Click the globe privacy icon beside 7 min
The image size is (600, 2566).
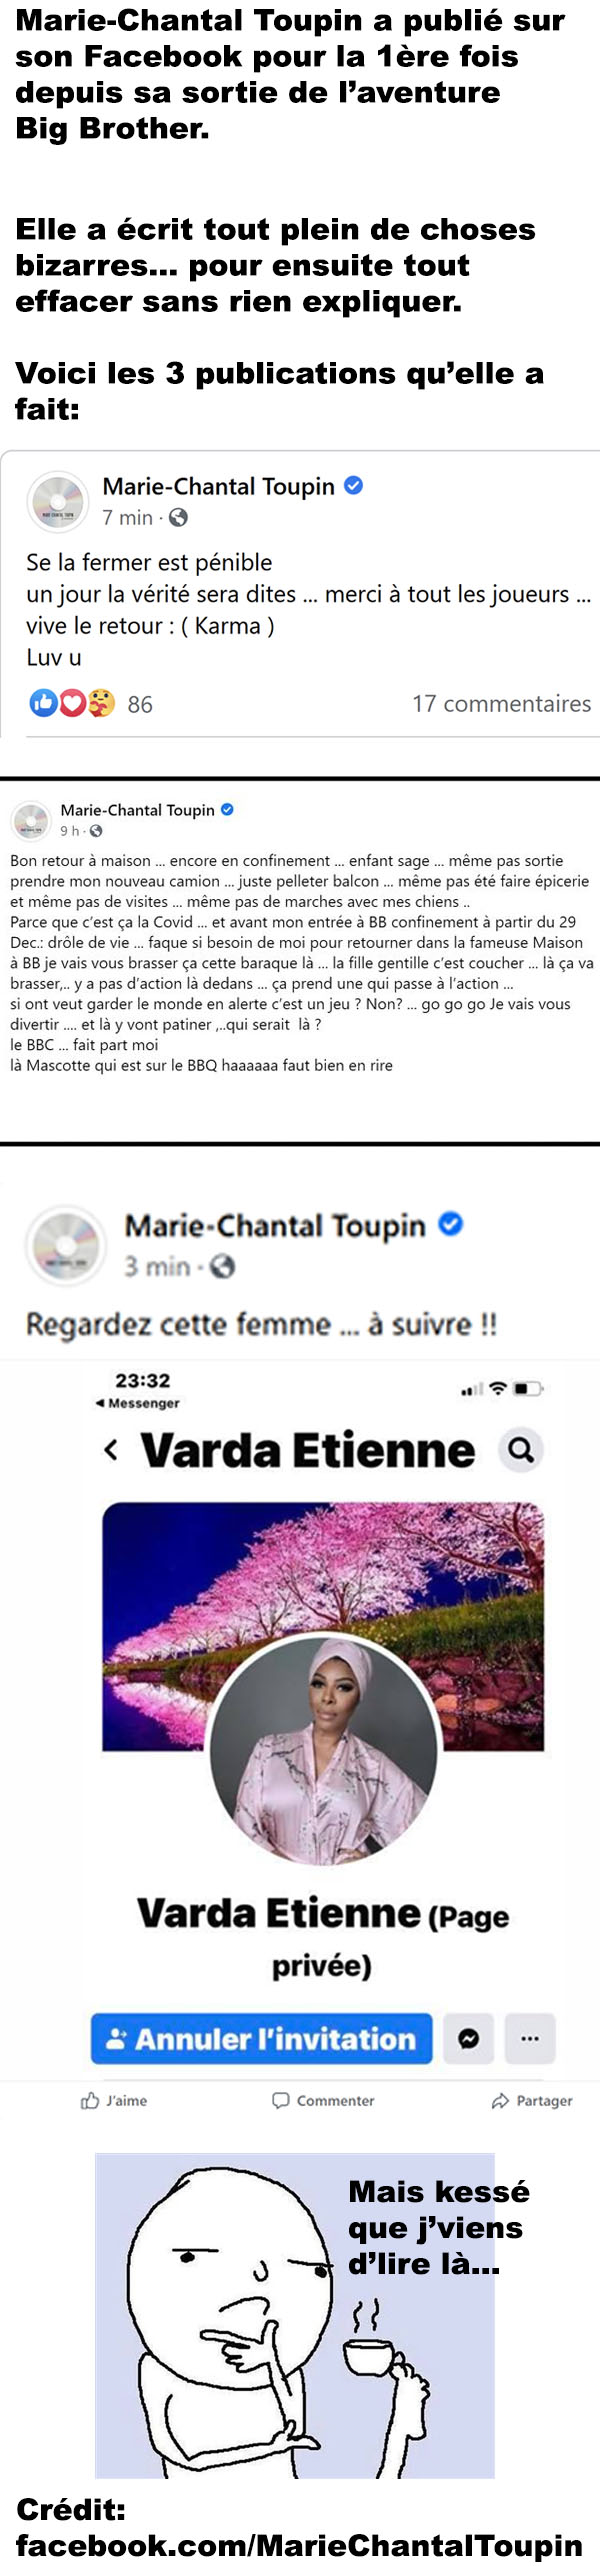point(178,517)
